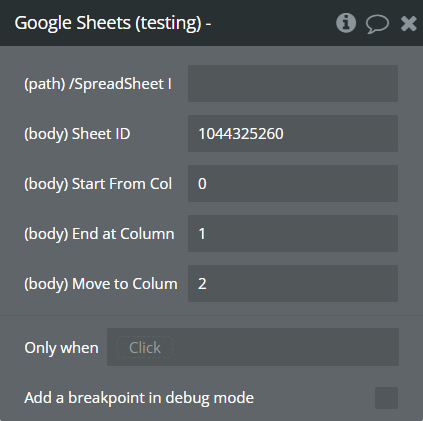Screen dimensions: 423x421
Task: Click the 'Add a breakpoint in debug mode' label
Action: 139,398
